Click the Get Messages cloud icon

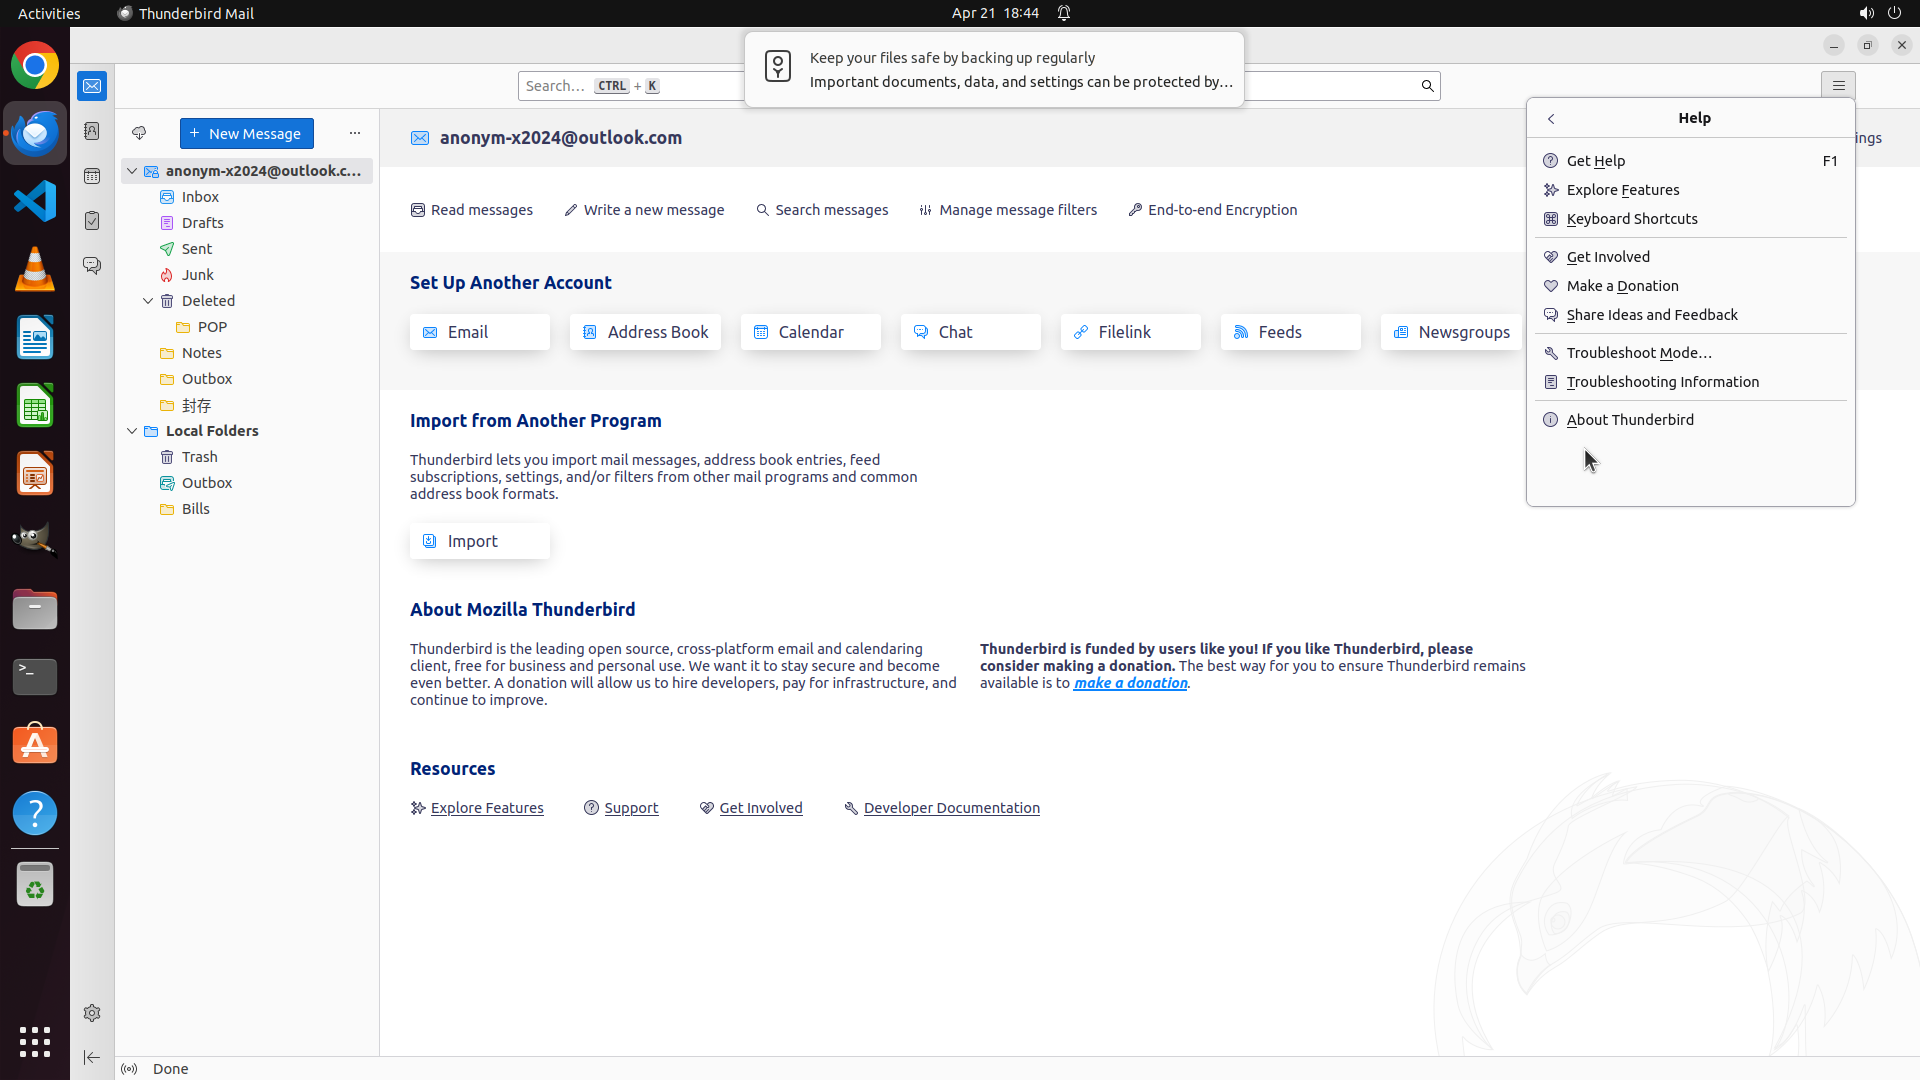click(139, 133)
